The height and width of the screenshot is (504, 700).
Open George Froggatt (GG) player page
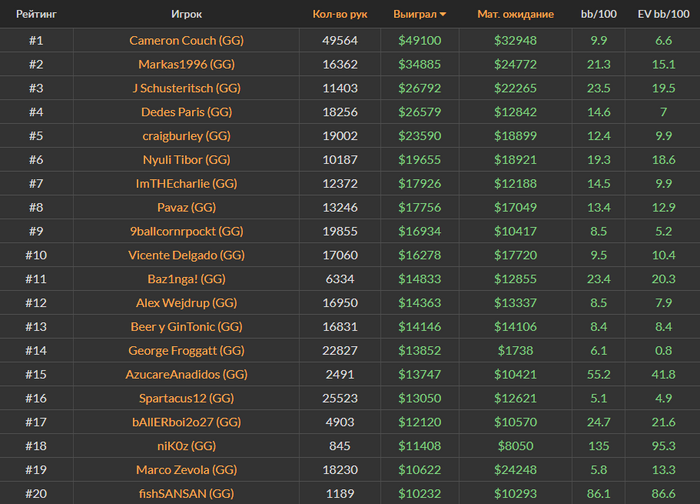click(186, 351)
